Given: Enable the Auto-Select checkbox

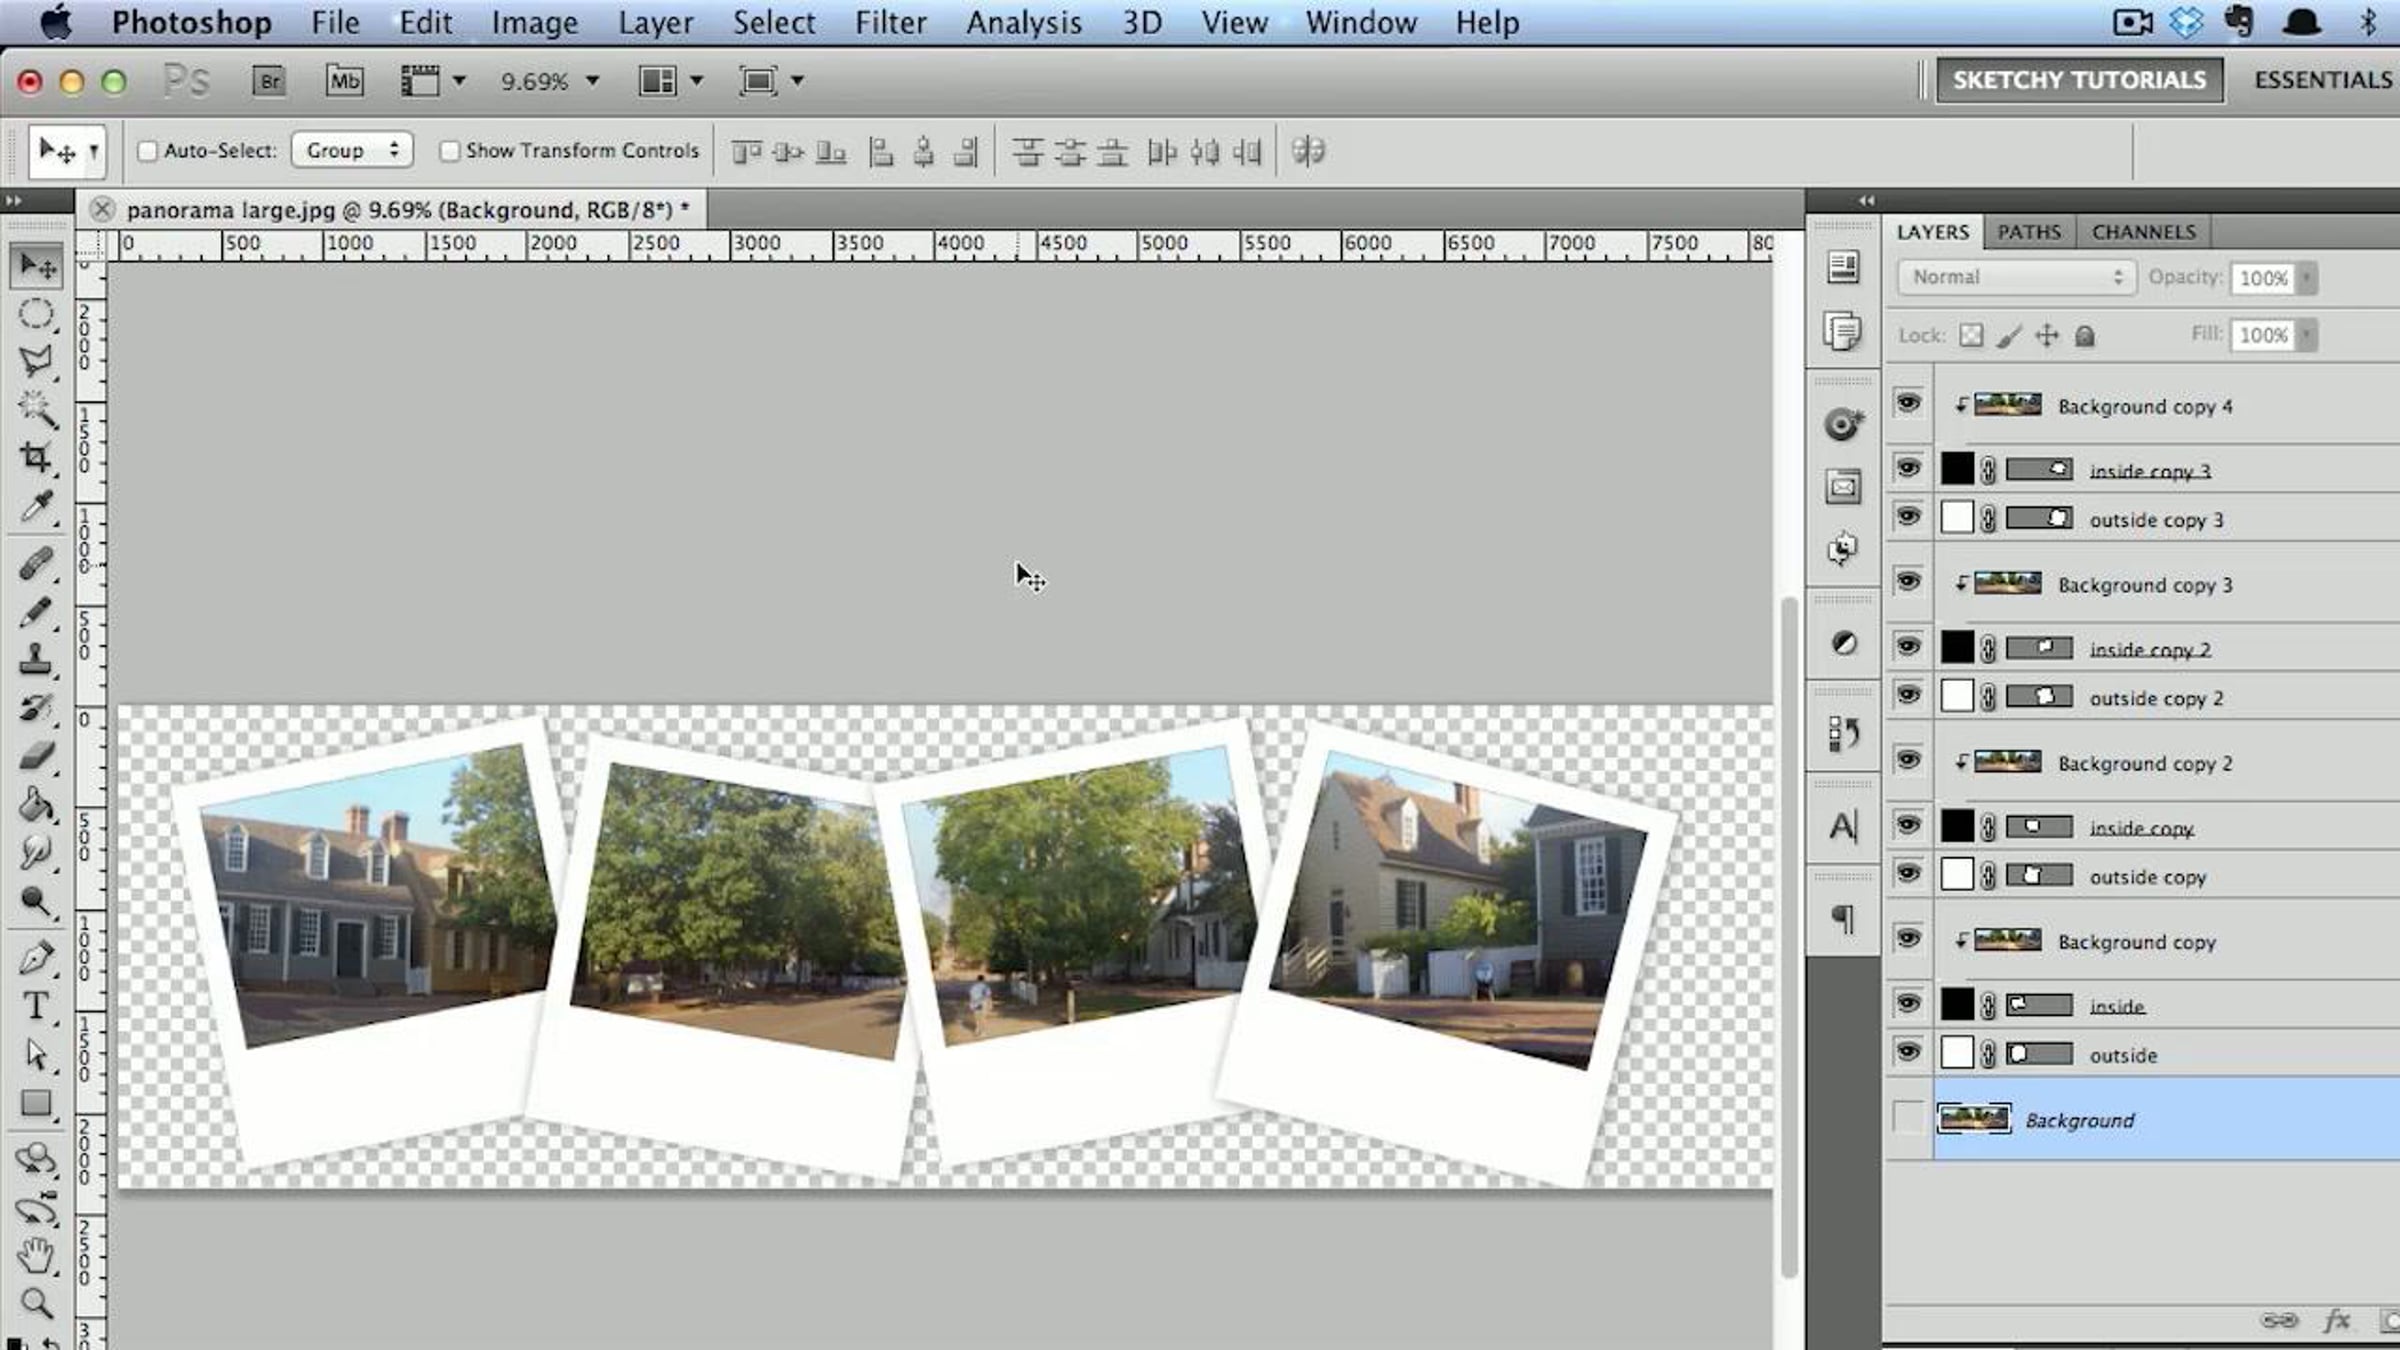Looking at the screenshot, I should point(148,151).
